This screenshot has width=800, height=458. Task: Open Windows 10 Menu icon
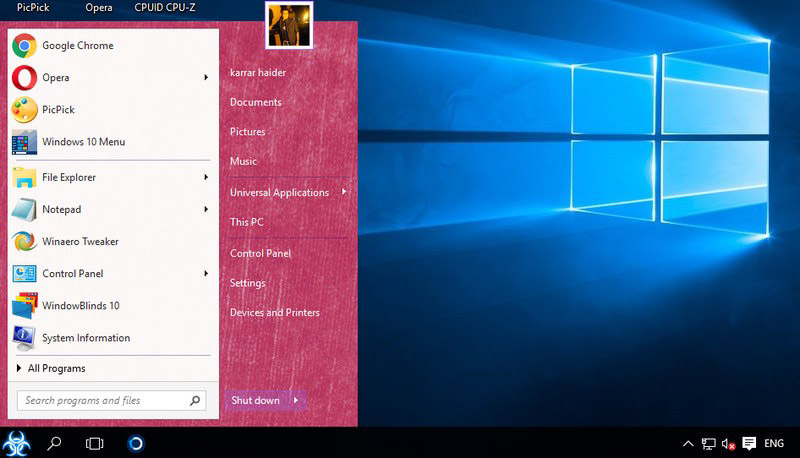coord(24,142)
